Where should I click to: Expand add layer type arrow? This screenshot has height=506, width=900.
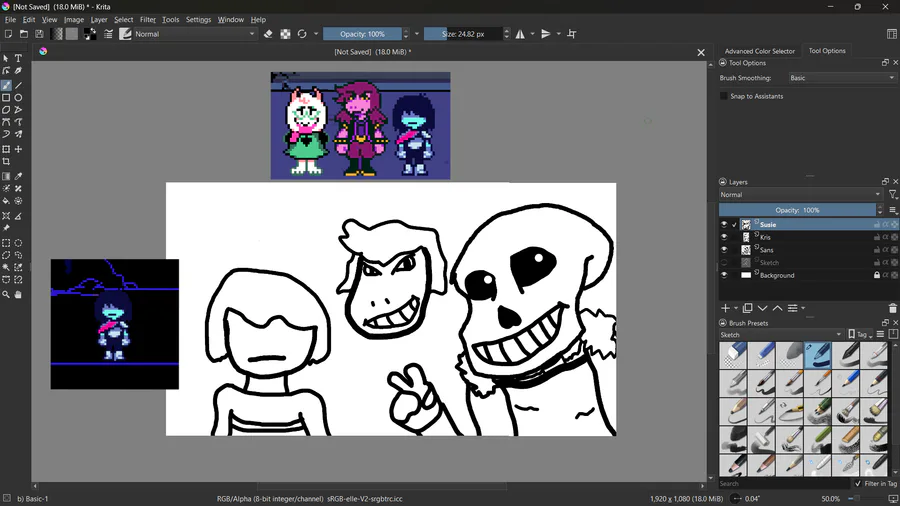tap(736, 309)
